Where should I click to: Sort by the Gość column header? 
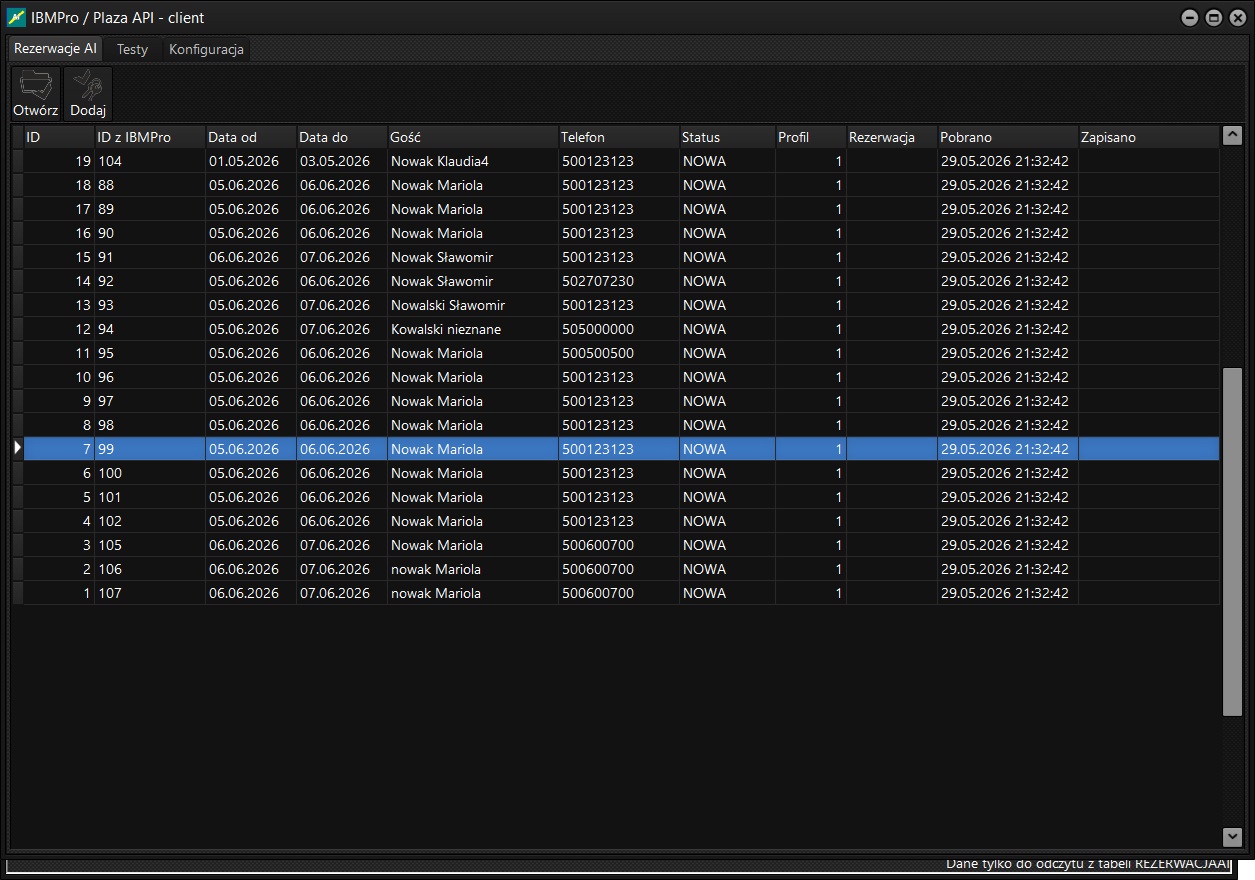[472, 137]
